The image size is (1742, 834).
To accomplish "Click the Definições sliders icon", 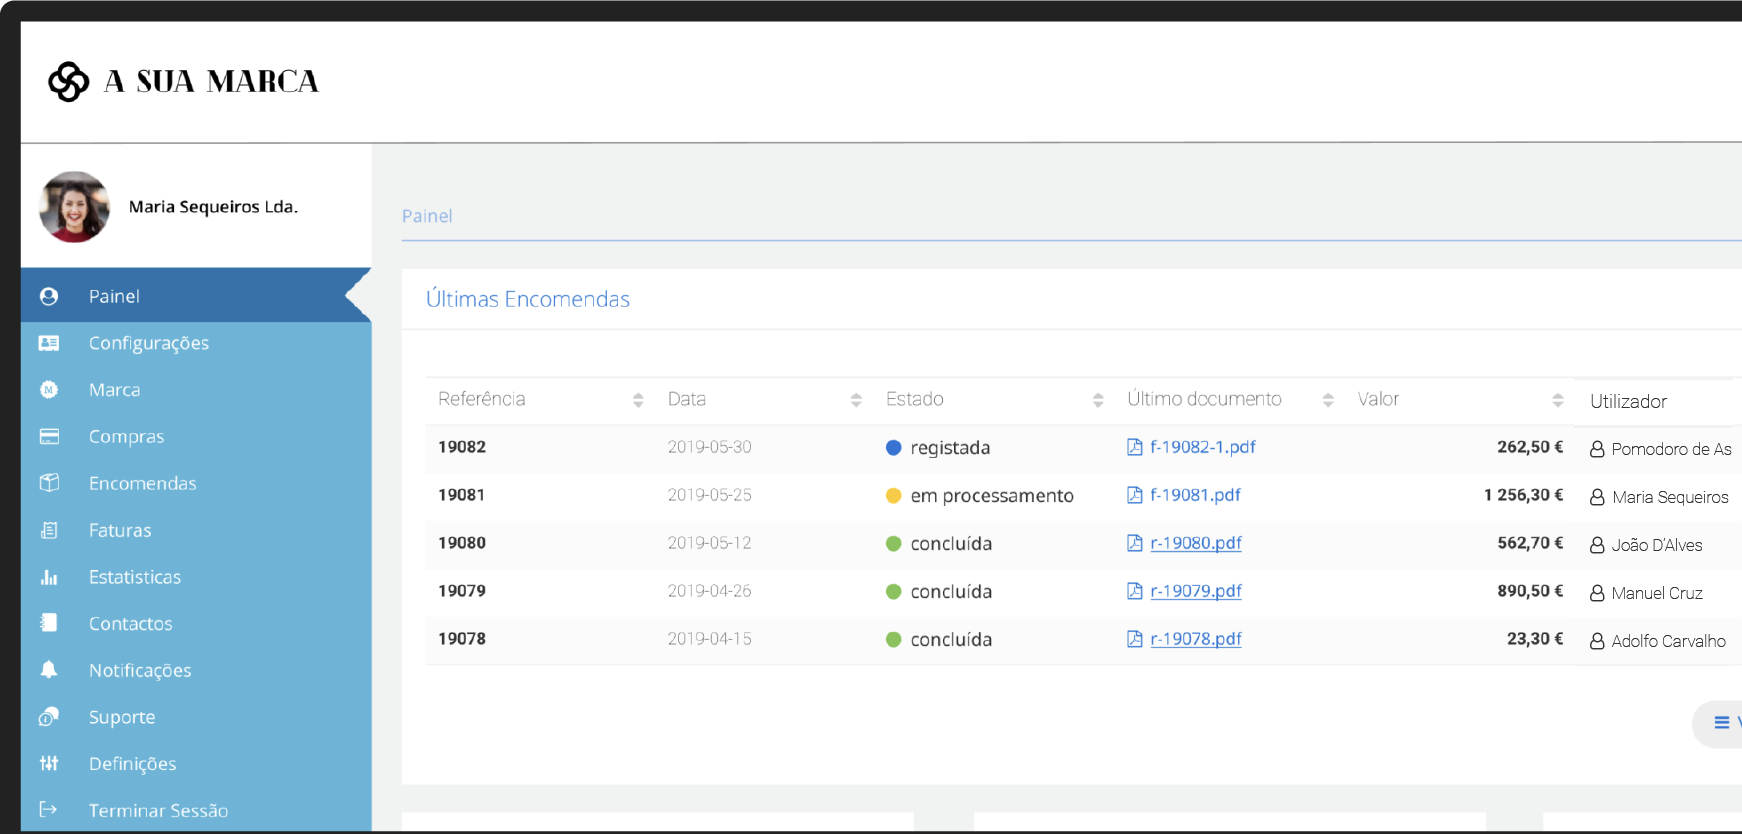I will coord(49,763).
